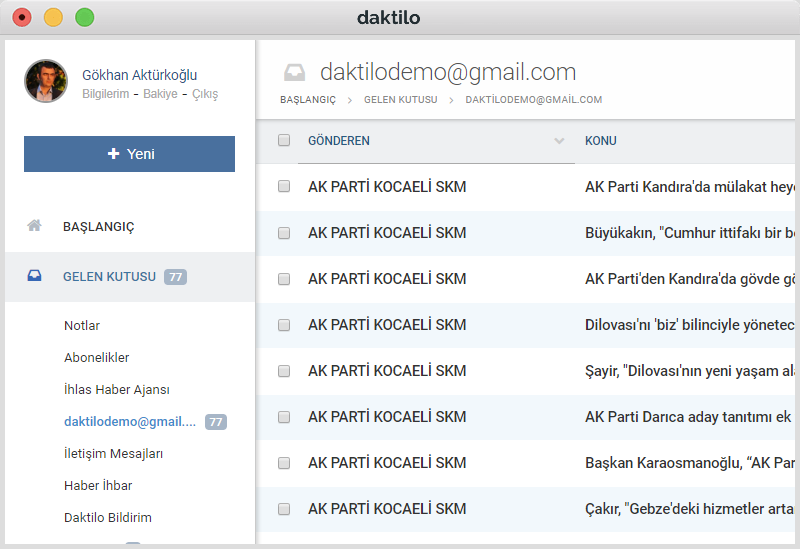Screen dimensions: 800x549
Task: Open the Abonelikler folder
Action: (96, 358)
